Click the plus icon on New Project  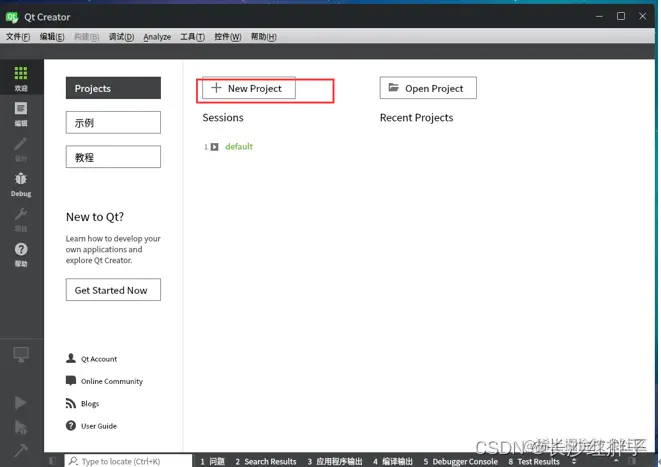point(216,88)
